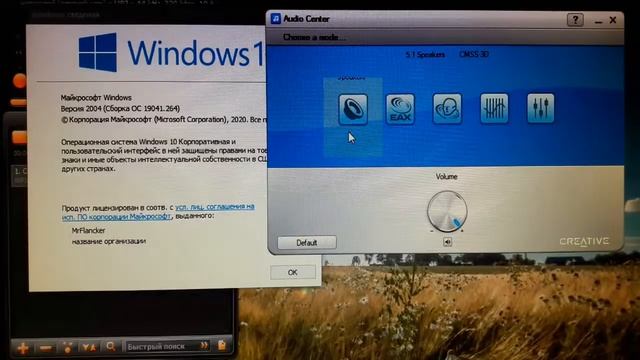Toggle mute icon below the Volume knob
This screenshot has width=640, height=360.
tap(447, 242)
